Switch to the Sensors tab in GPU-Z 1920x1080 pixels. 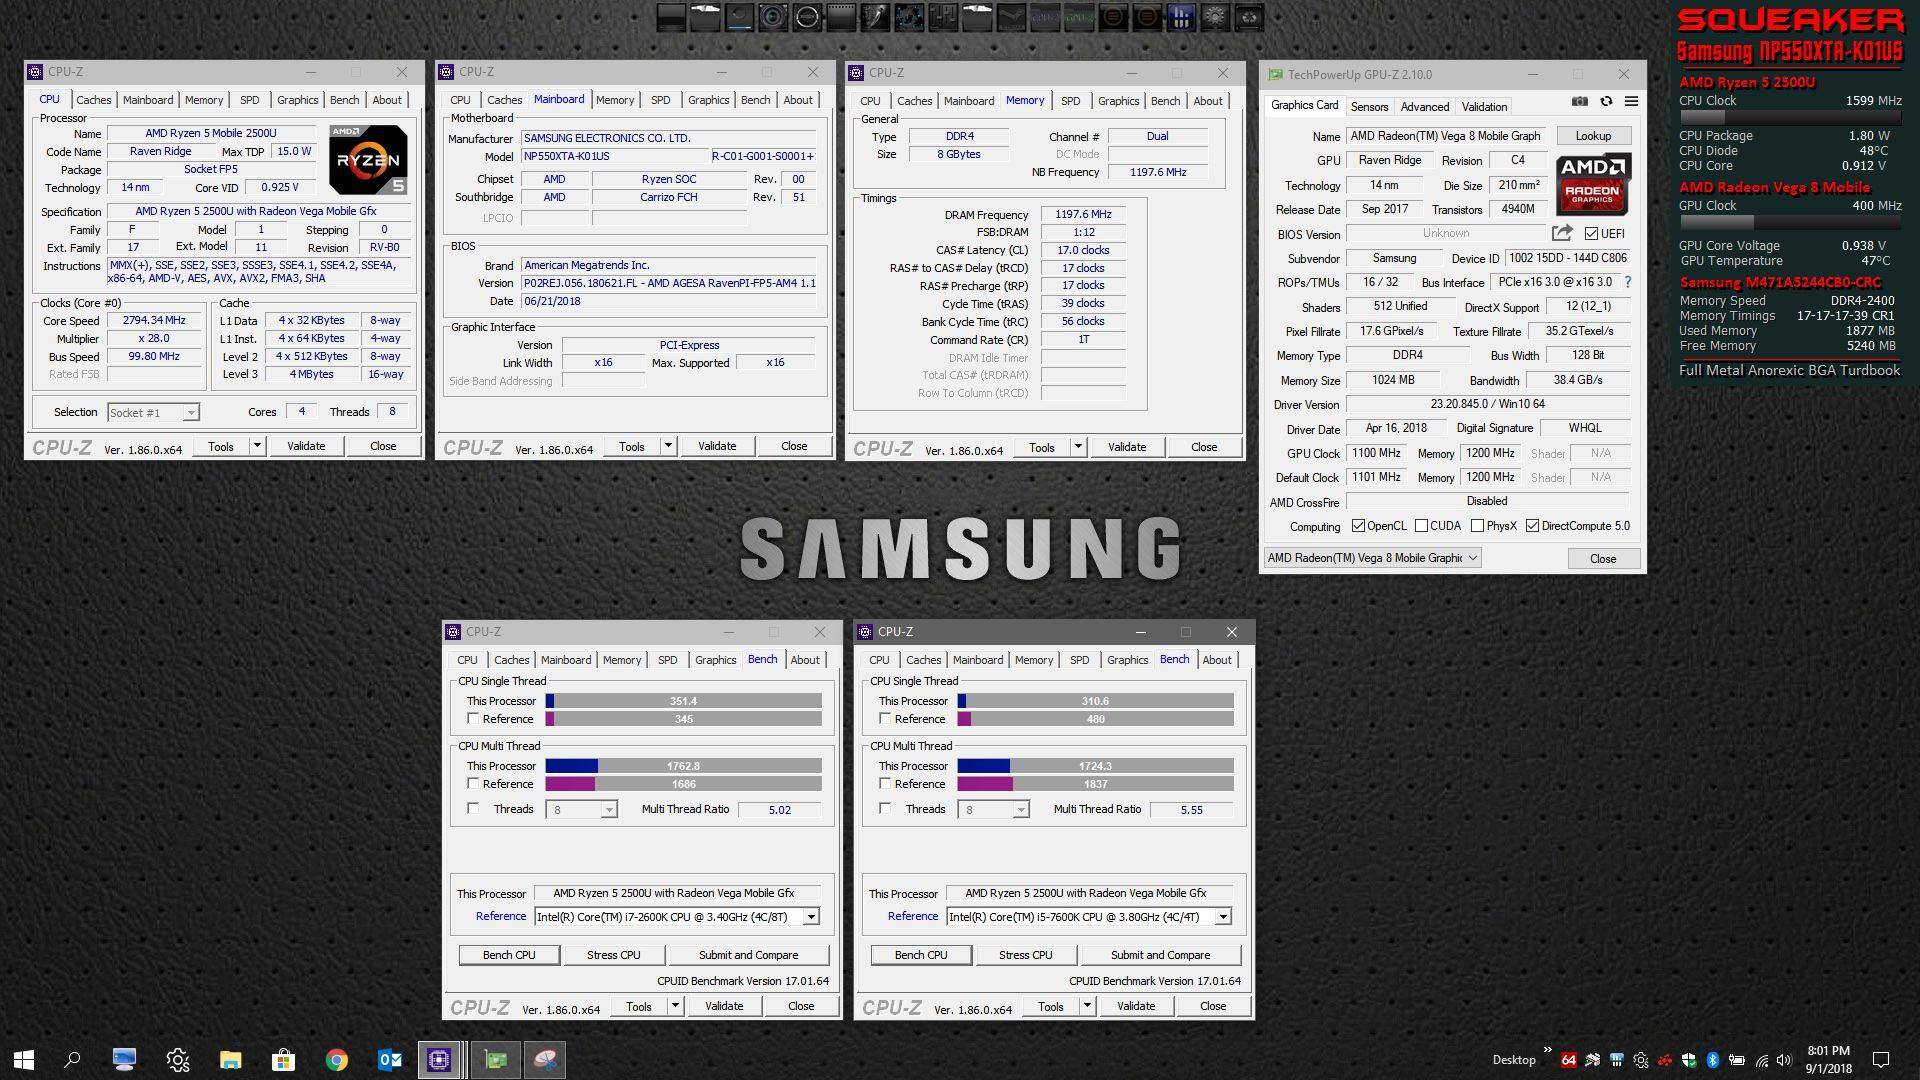pos(1369,107)
